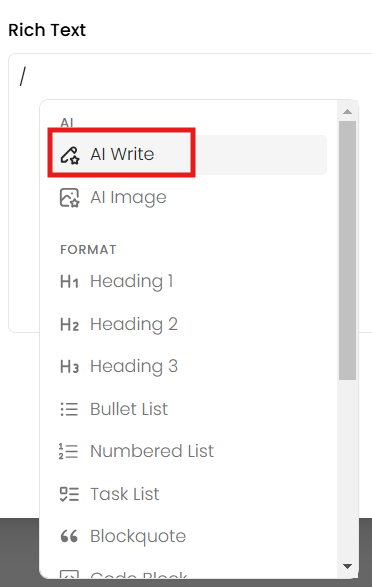
Task: Click the H1 heading icon
Action: coord(69,282)
